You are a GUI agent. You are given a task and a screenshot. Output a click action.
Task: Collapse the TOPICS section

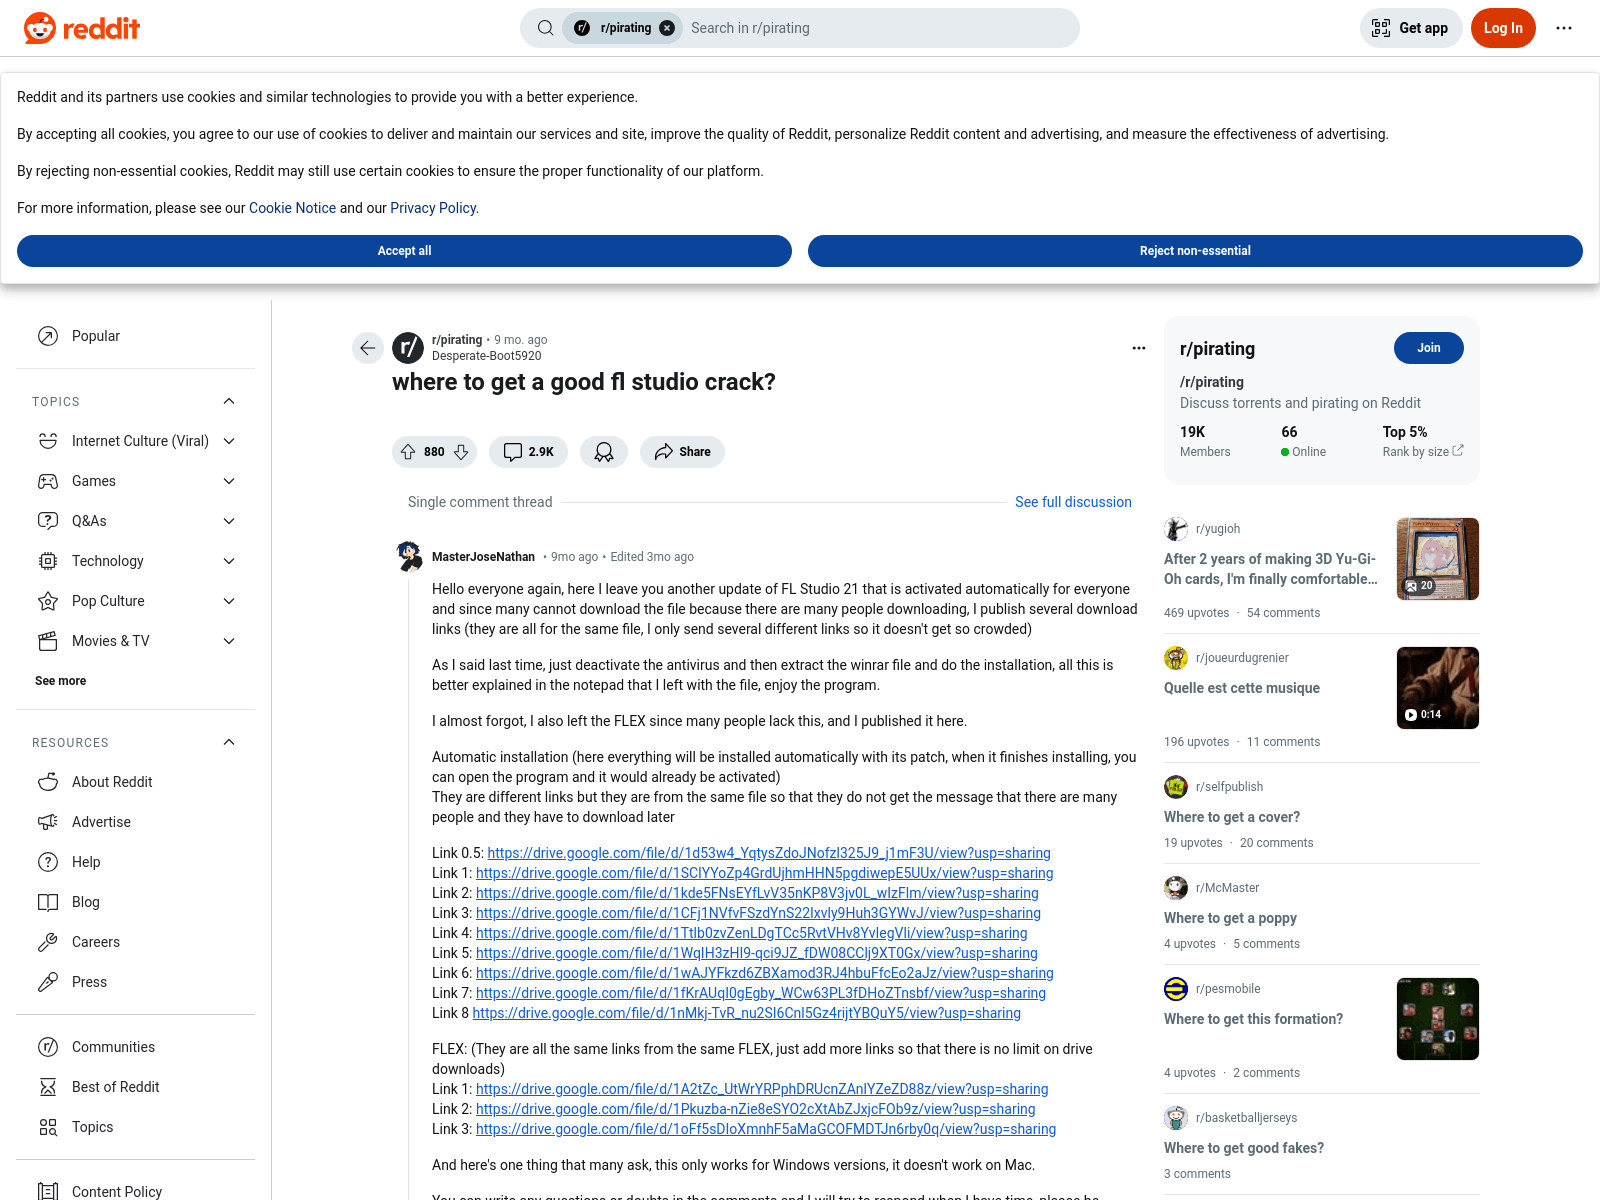pos(229,401)
